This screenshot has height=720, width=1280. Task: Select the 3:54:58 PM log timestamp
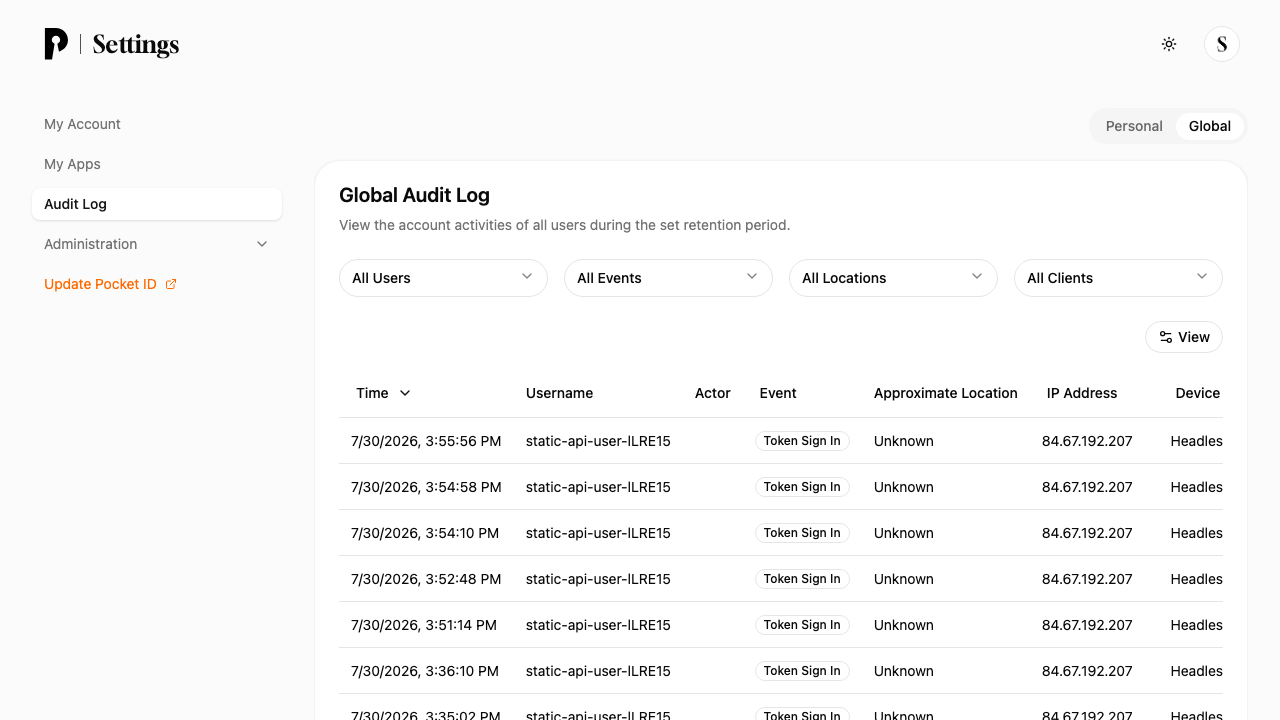click(x=426, y=487)
